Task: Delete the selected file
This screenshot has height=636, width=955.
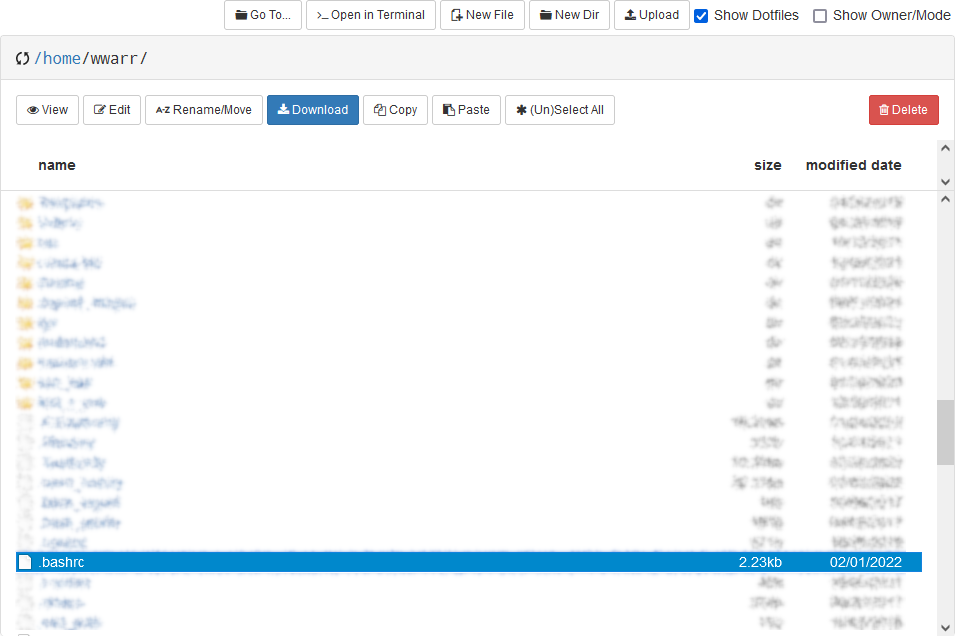Action: click(904, 110)
